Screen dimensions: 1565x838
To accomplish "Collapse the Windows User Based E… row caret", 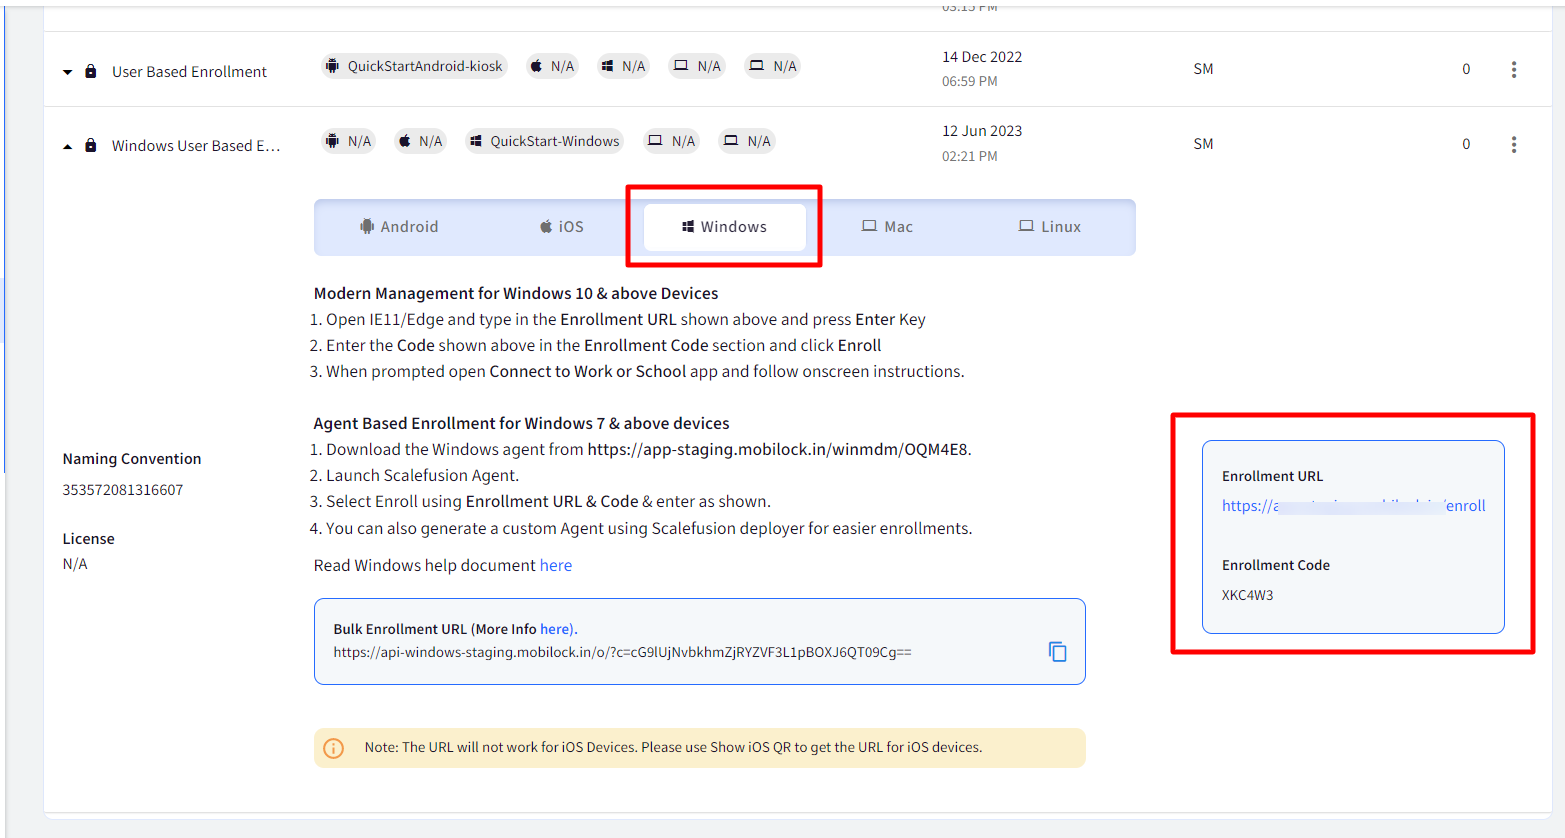I will (67, 146).
